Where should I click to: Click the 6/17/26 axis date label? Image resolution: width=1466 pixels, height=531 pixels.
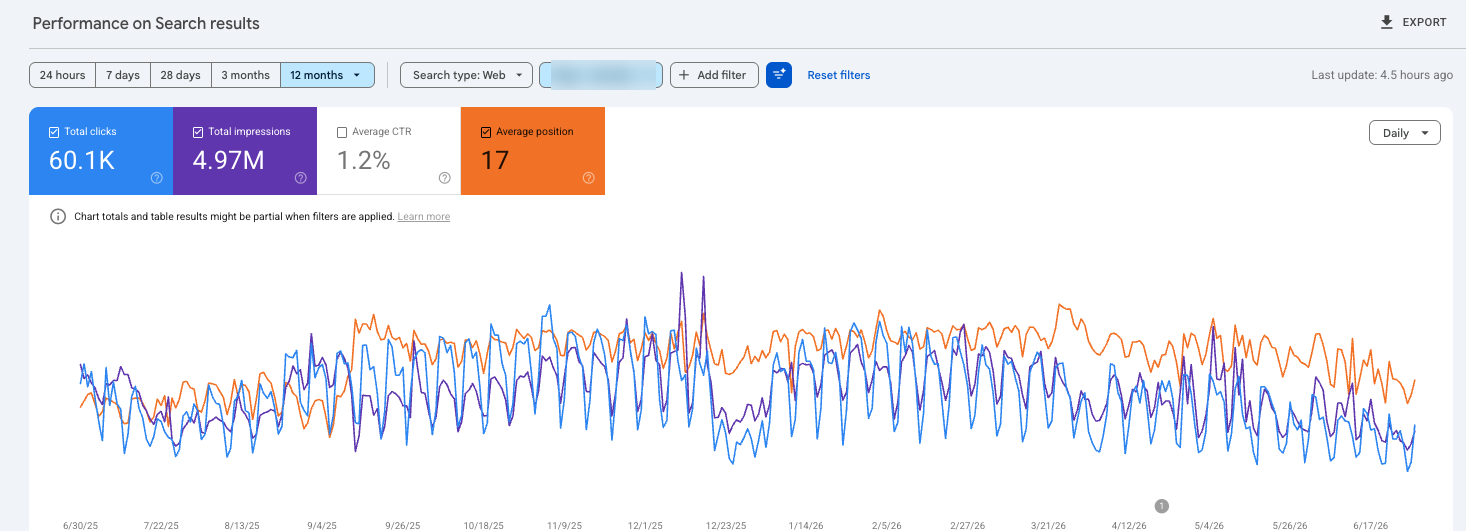[x=1369, y=525]
